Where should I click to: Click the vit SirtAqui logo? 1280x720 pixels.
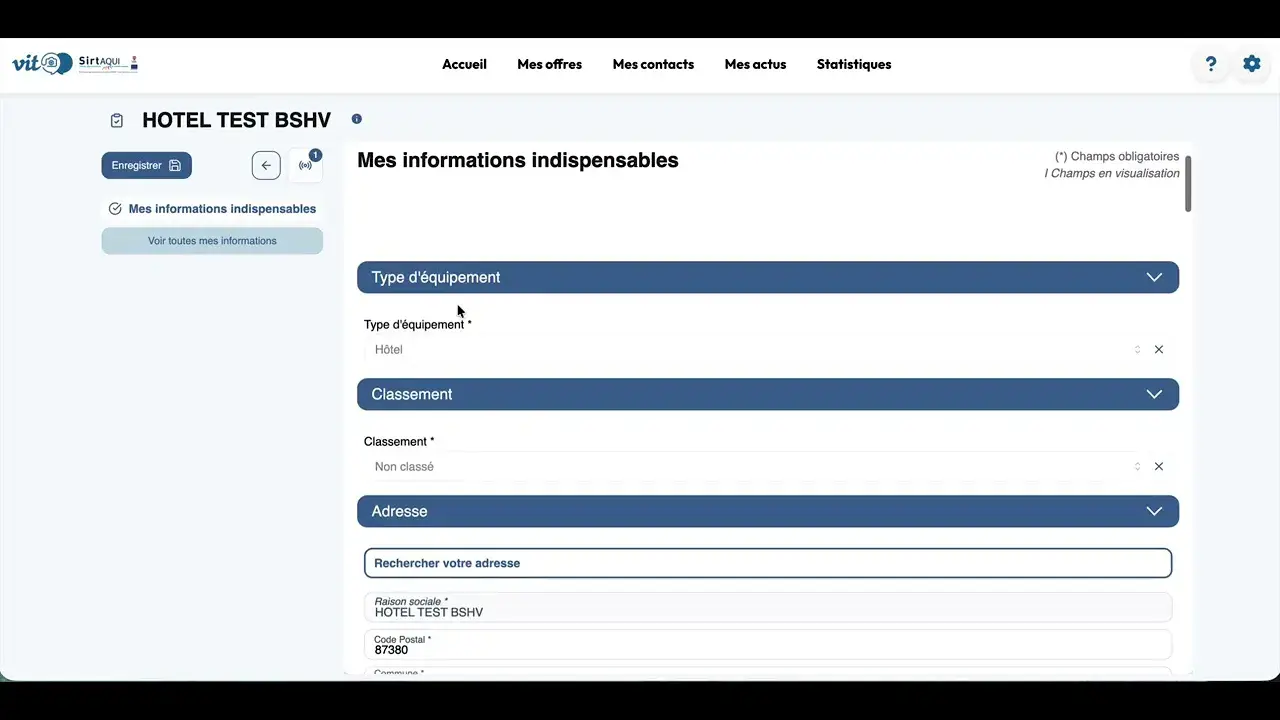click(x=75, y=64)
